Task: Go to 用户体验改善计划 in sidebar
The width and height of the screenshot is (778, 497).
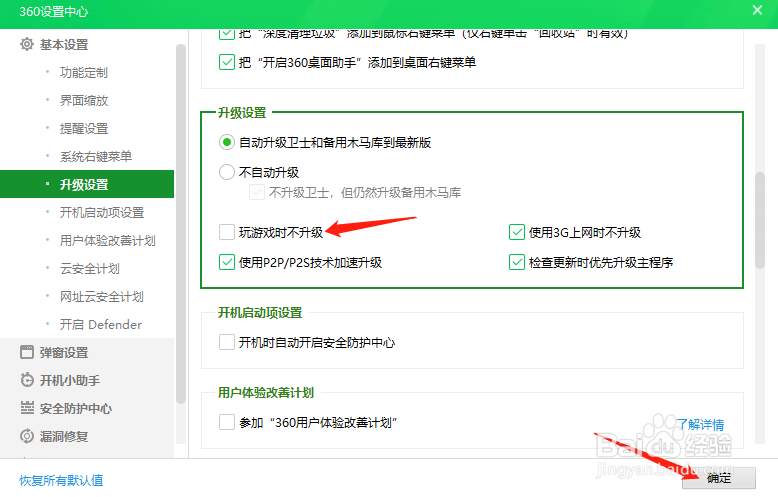Action: (x=108, y=241)
